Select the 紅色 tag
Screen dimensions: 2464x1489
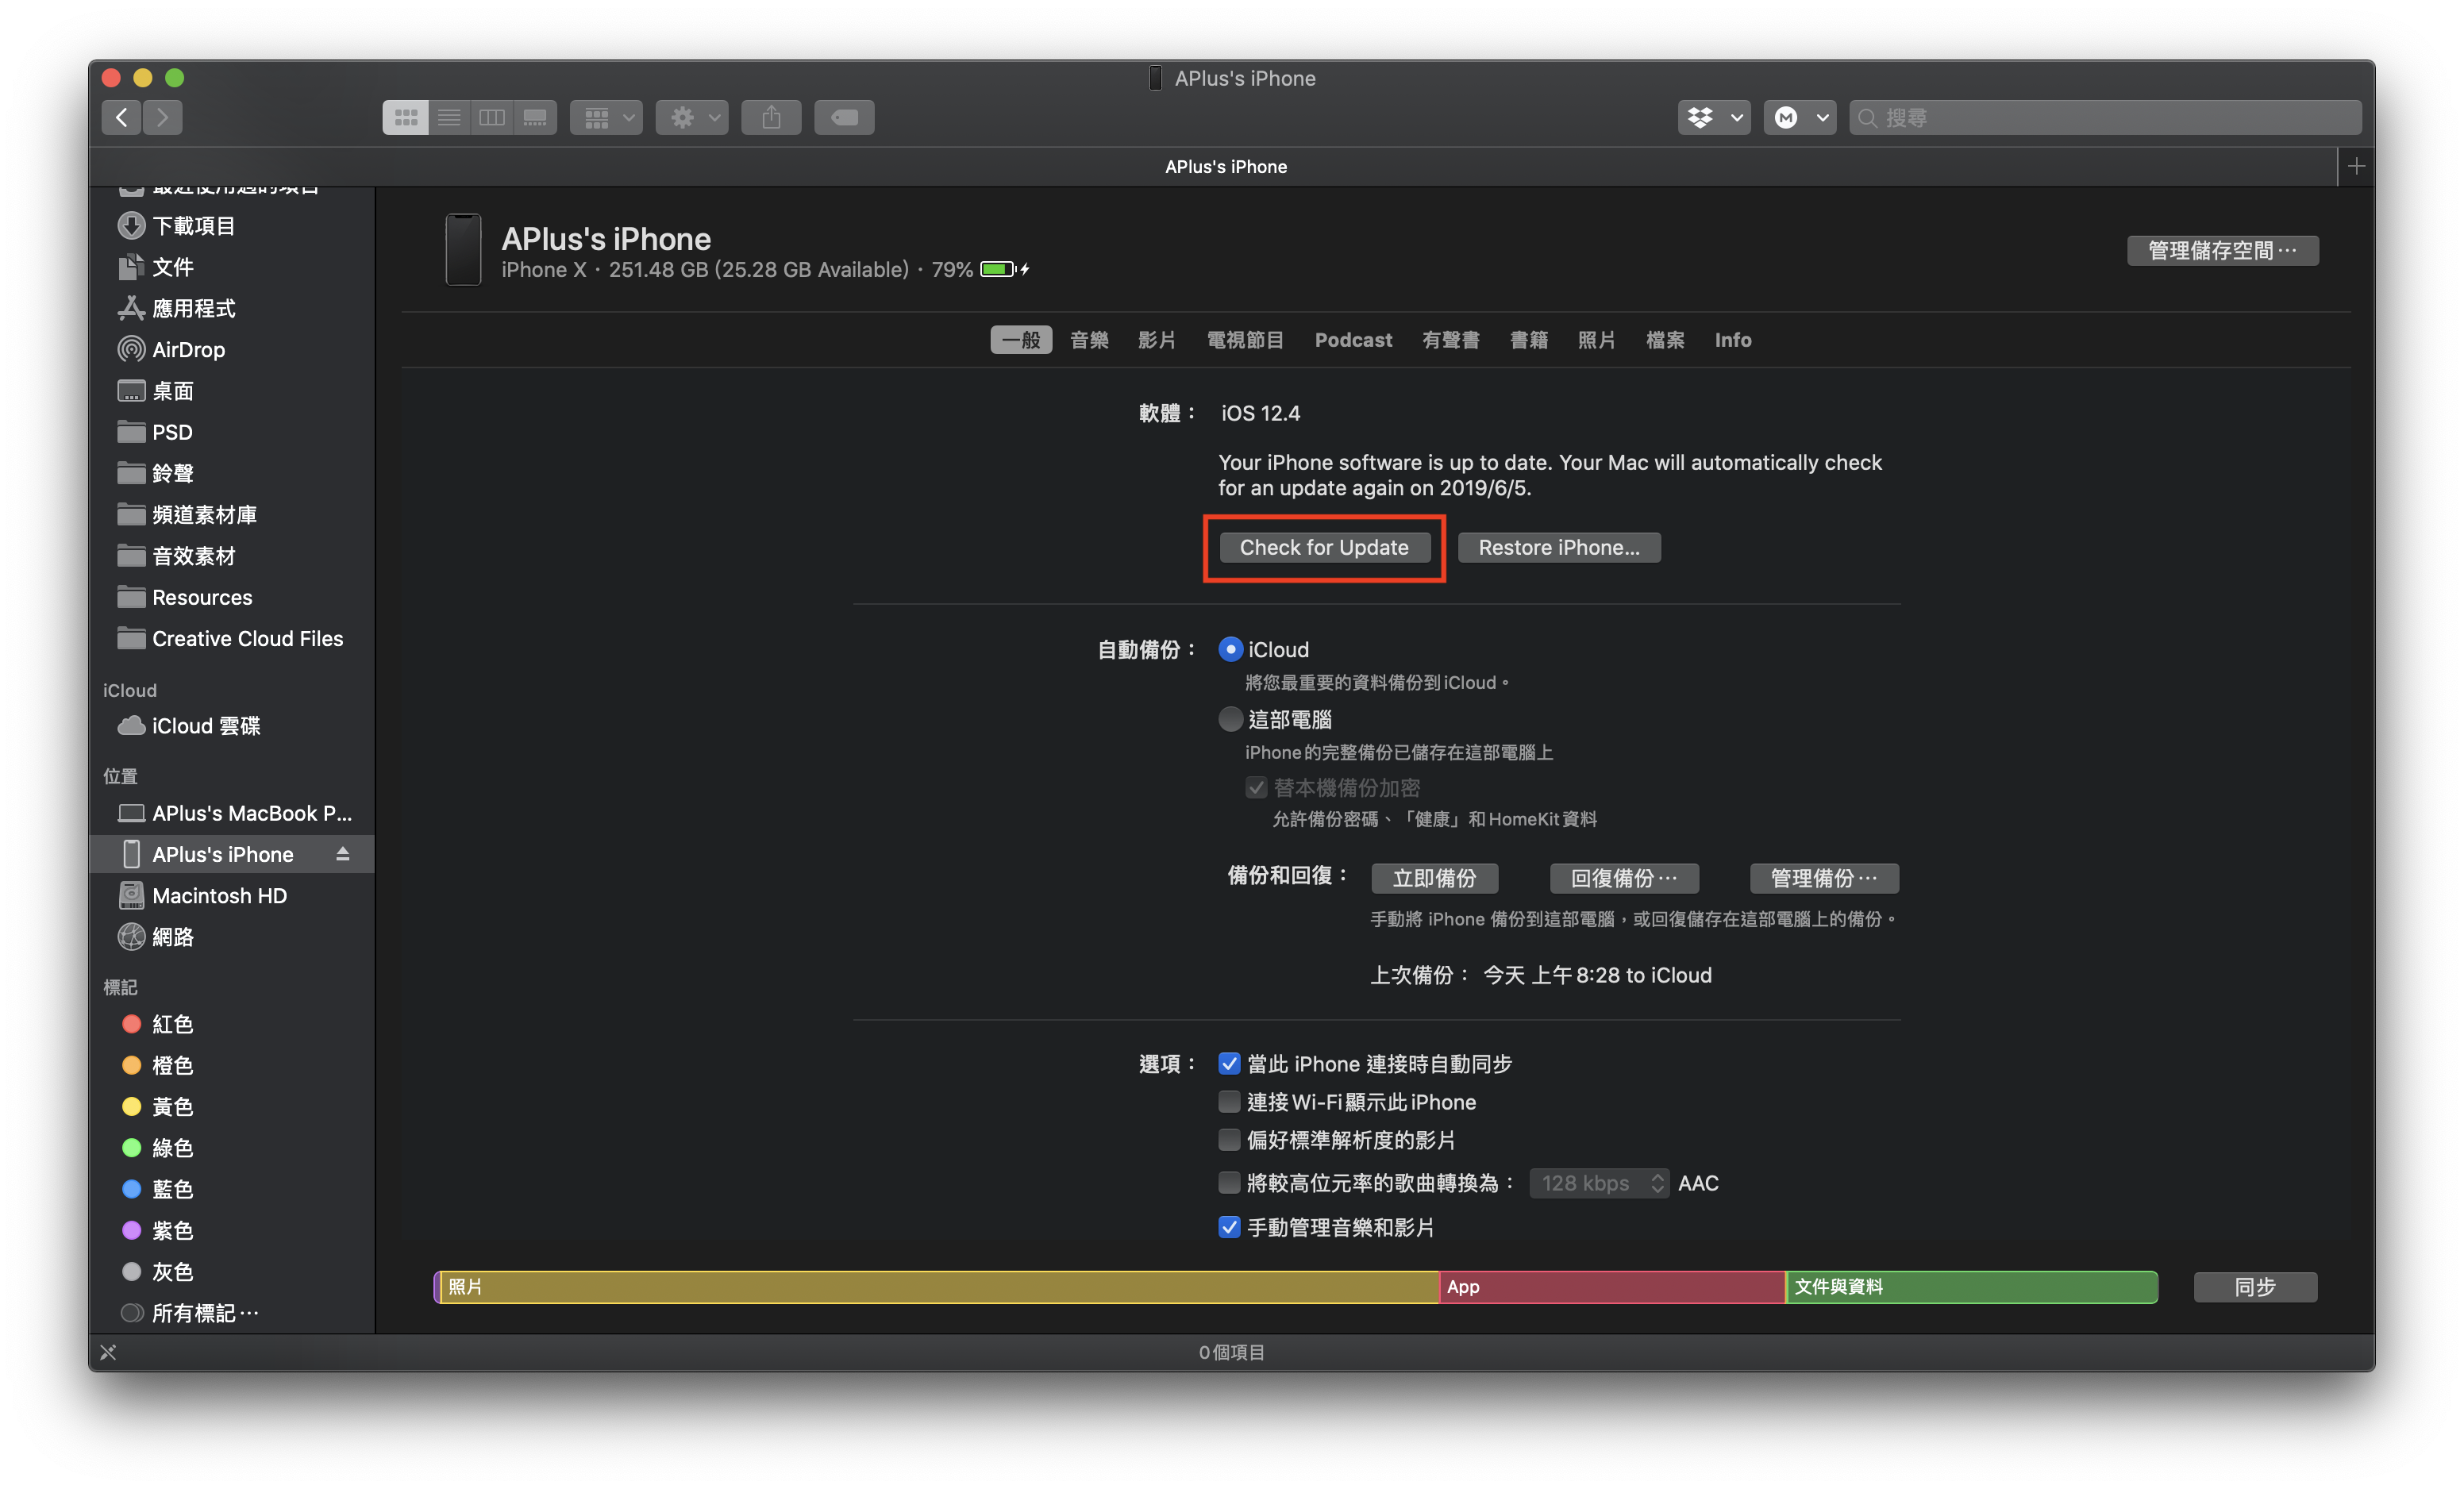coord(230,1024)
